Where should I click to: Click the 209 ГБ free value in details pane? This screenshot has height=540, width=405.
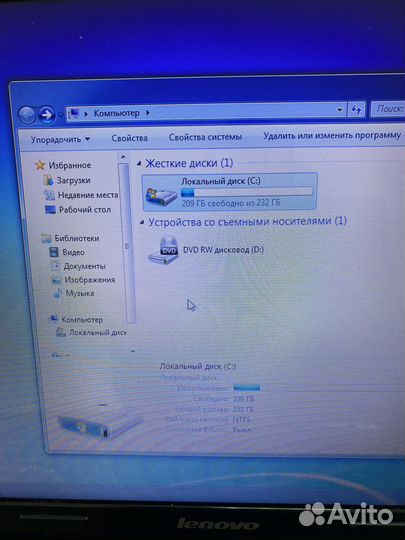243,399
